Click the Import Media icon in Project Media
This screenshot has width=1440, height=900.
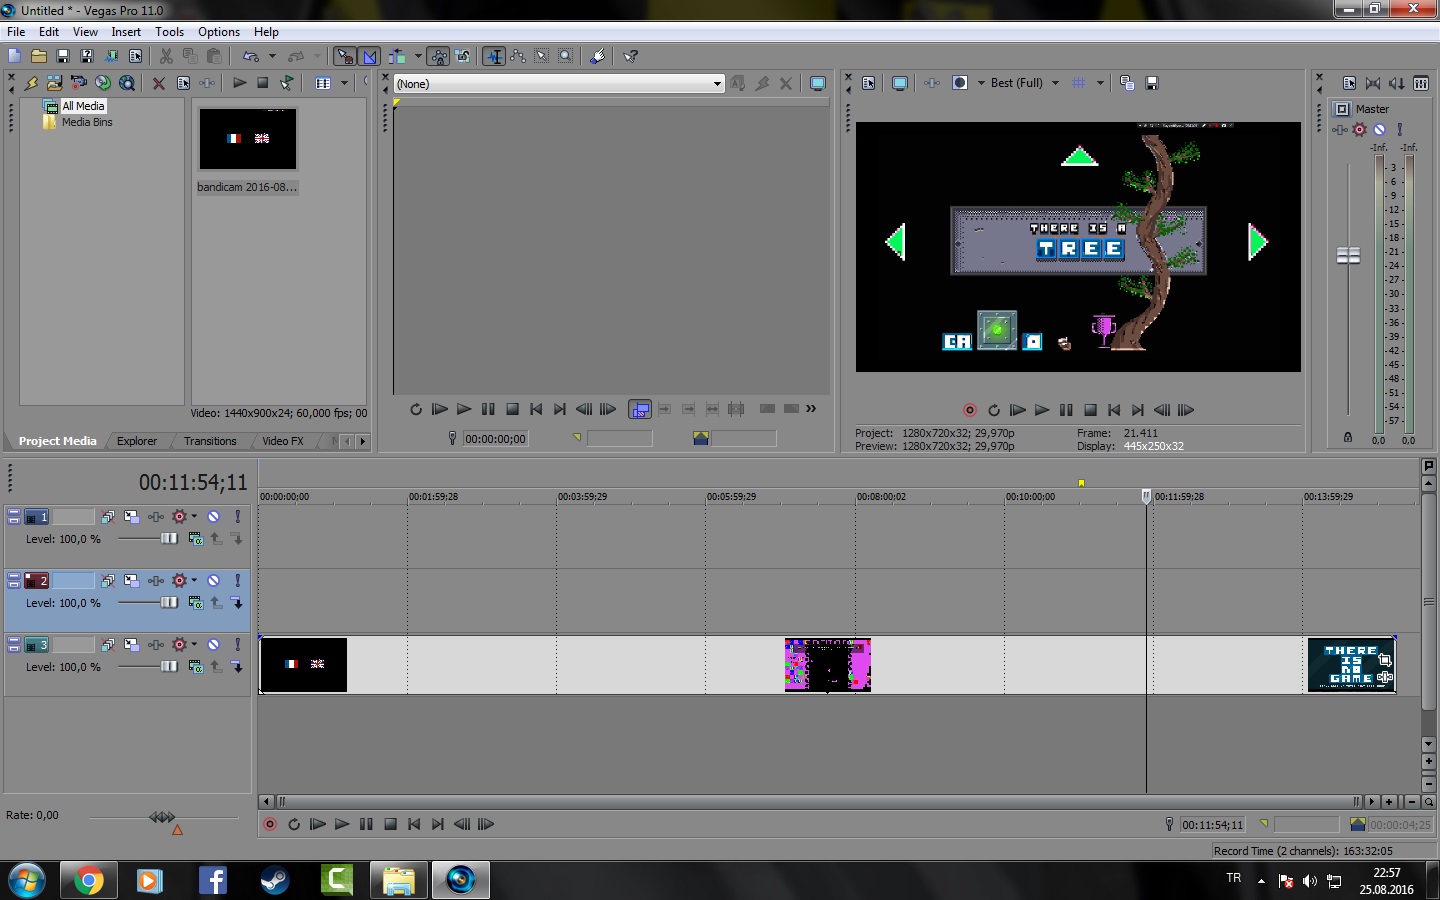tap(55, 83)
